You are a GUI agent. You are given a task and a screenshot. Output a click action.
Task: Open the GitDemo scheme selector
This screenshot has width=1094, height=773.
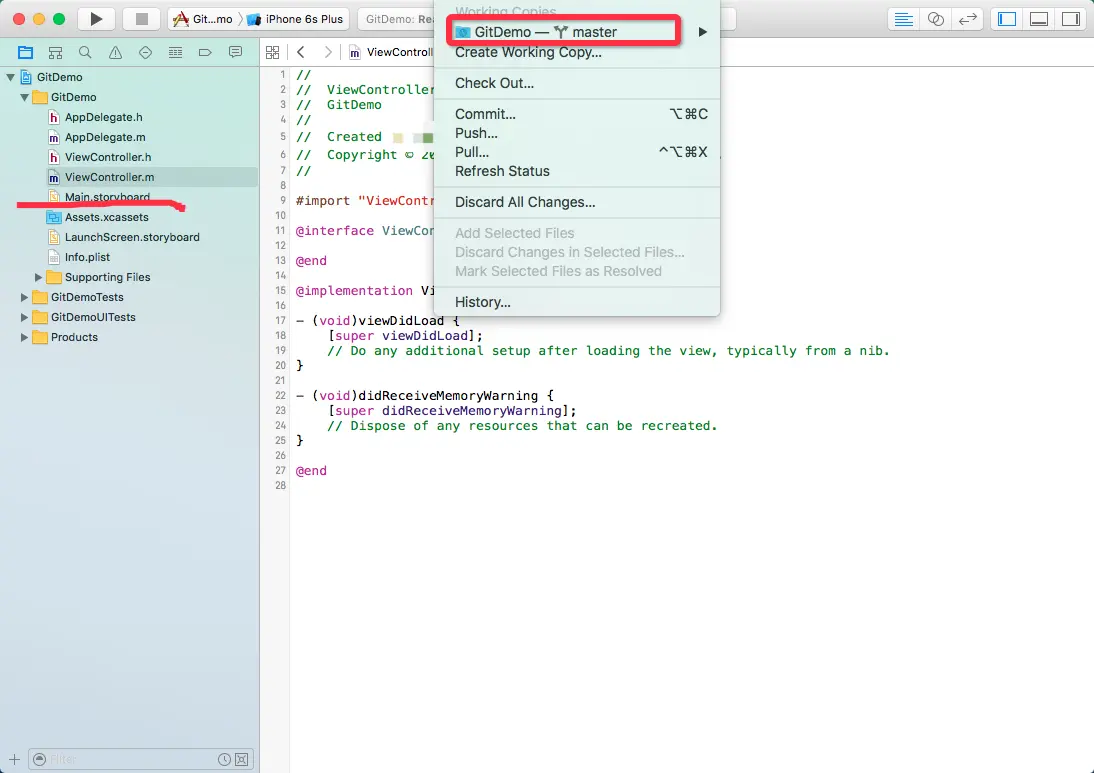203,19
